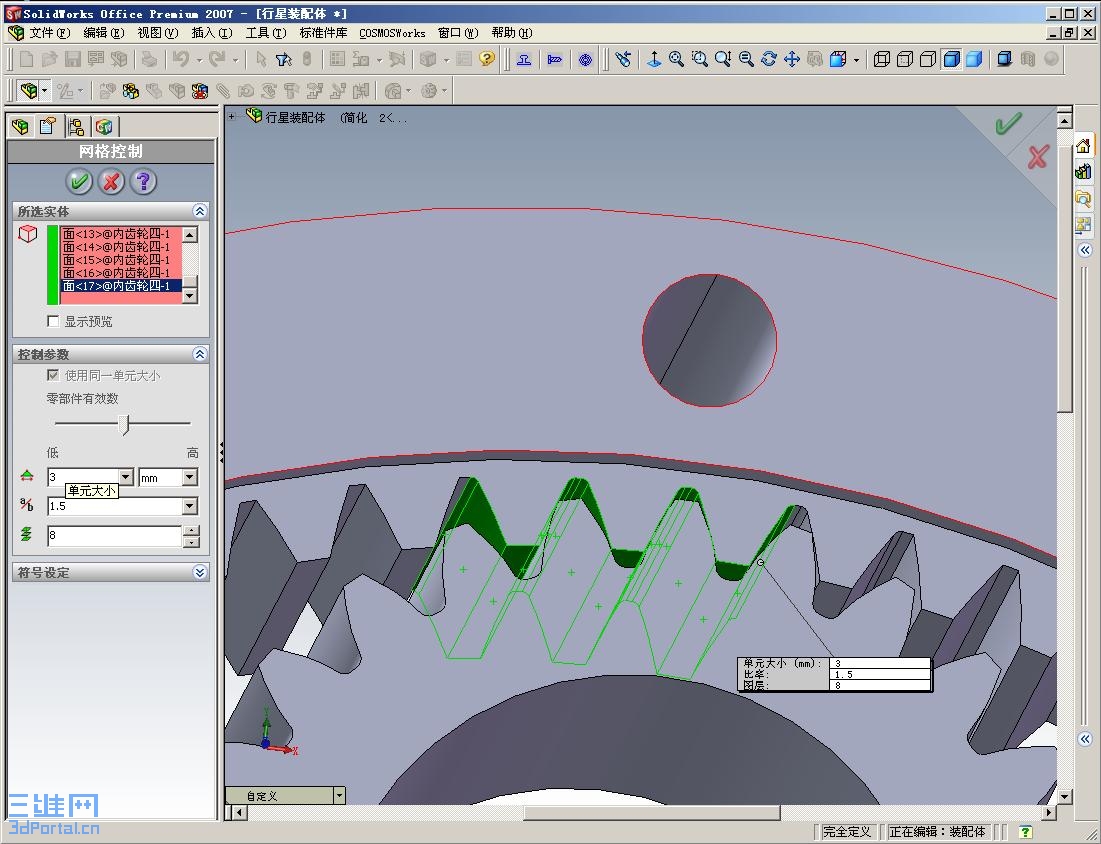Open the 自定义 view dropdown
Image resolution: width=1101 pixels, height=844 pixels.
click(x=339, y=796)
